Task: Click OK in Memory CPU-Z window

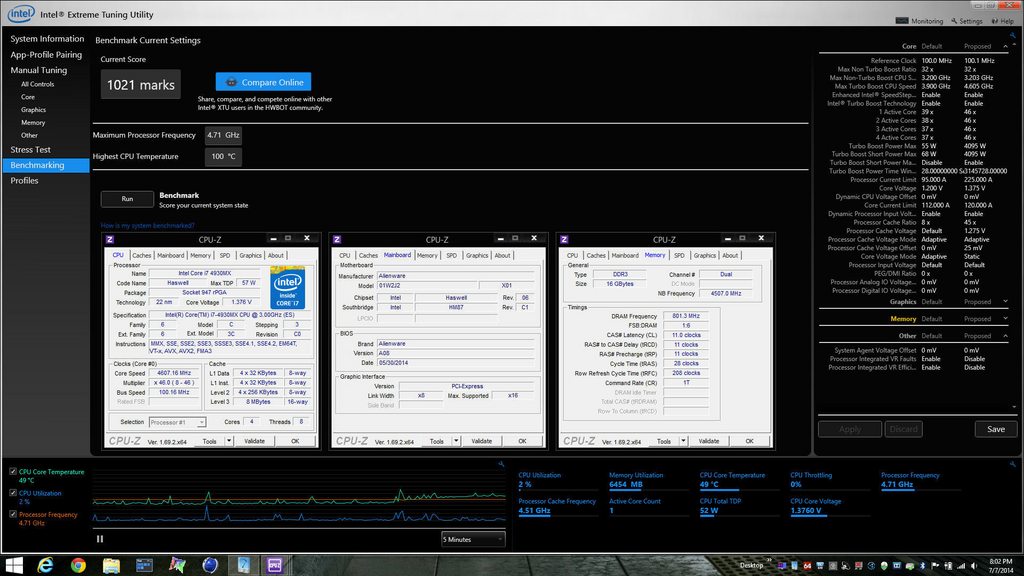Action: pyautogui.click(x=749, y=441)
